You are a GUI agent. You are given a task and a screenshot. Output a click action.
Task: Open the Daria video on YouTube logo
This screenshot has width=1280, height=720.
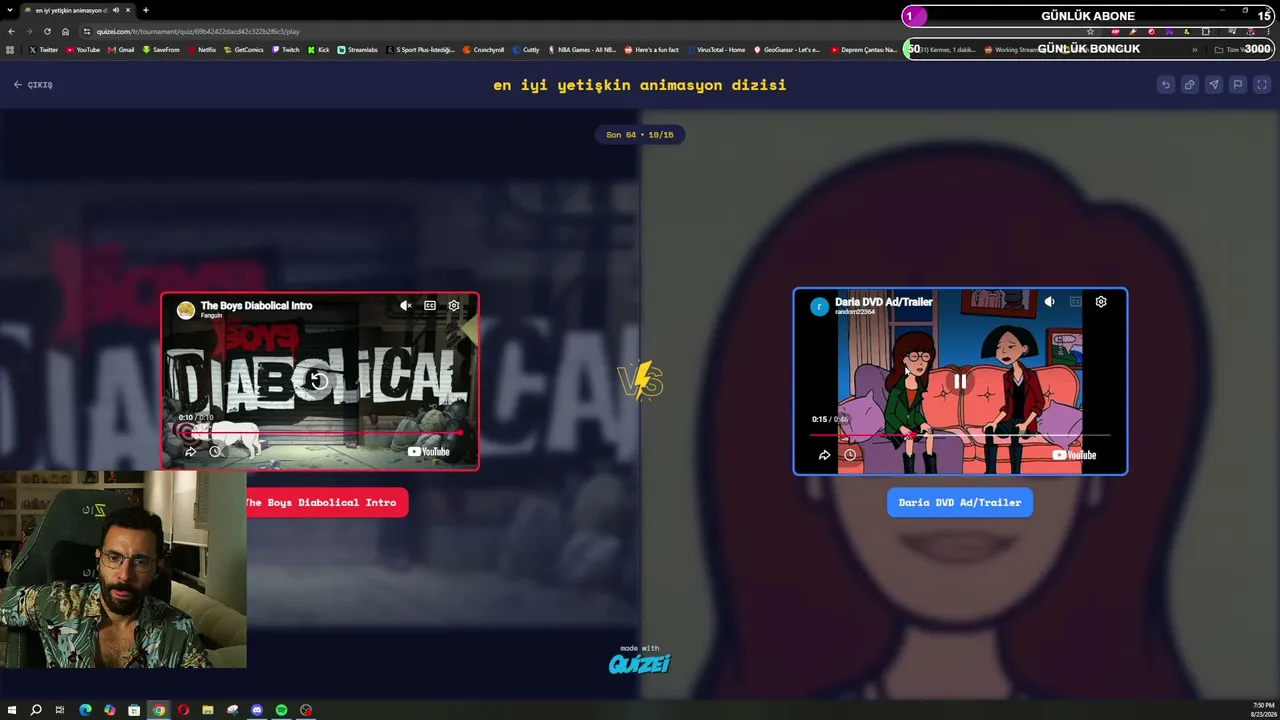click(x=1075, y=456)
